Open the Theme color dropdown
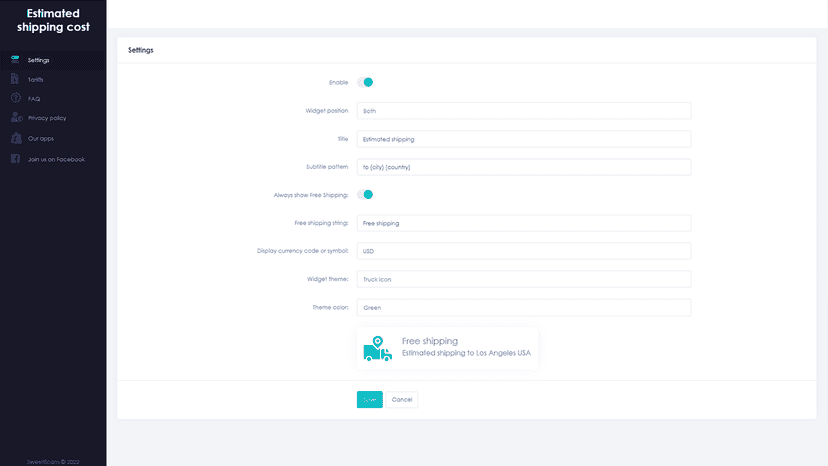This screenshot has height=466, width=828. [524, 307]
